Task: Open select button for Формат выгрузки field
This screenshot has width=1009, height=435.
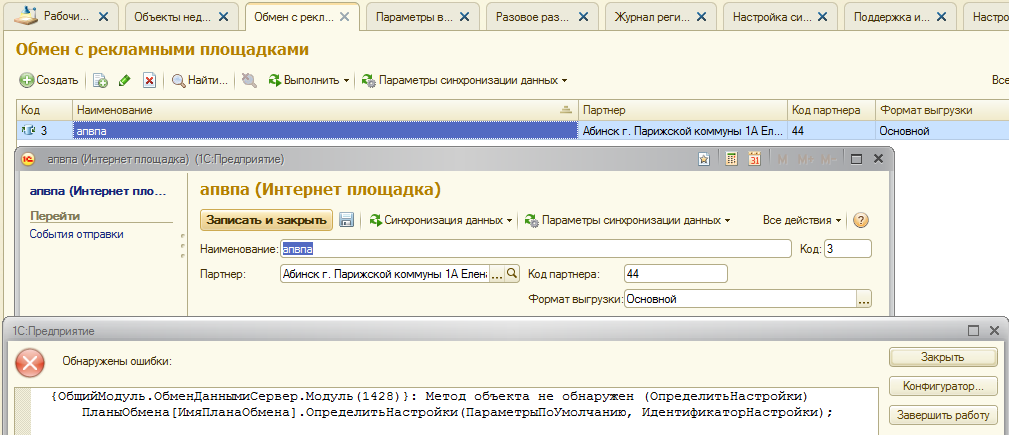Action: (864, 298)
